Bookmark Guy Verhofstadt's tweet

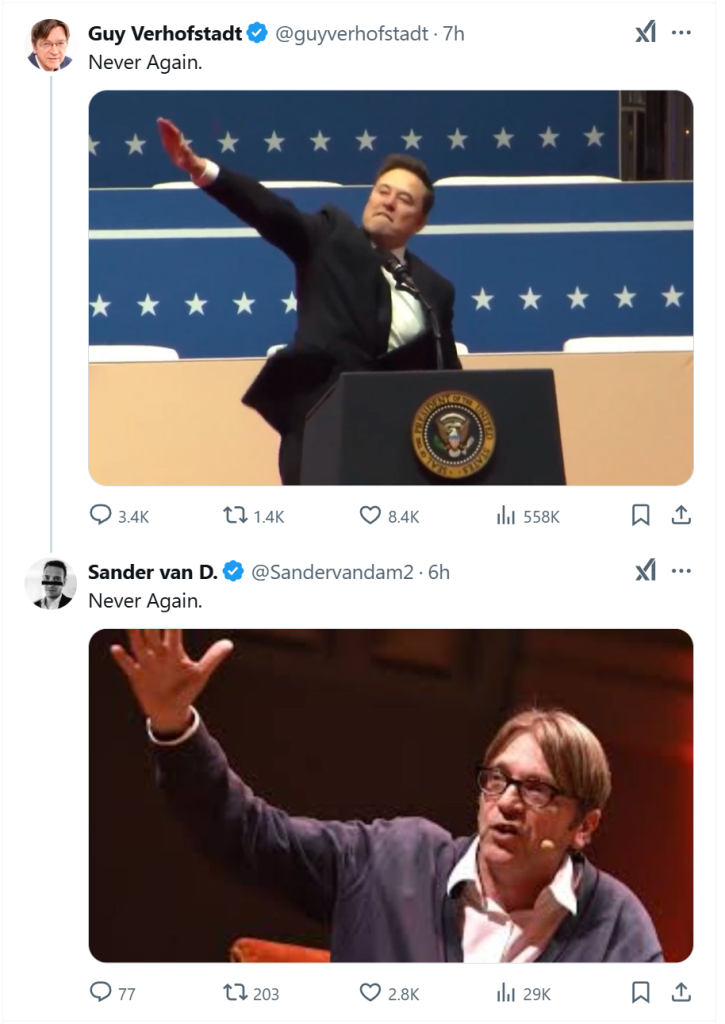tap(641, 515)
